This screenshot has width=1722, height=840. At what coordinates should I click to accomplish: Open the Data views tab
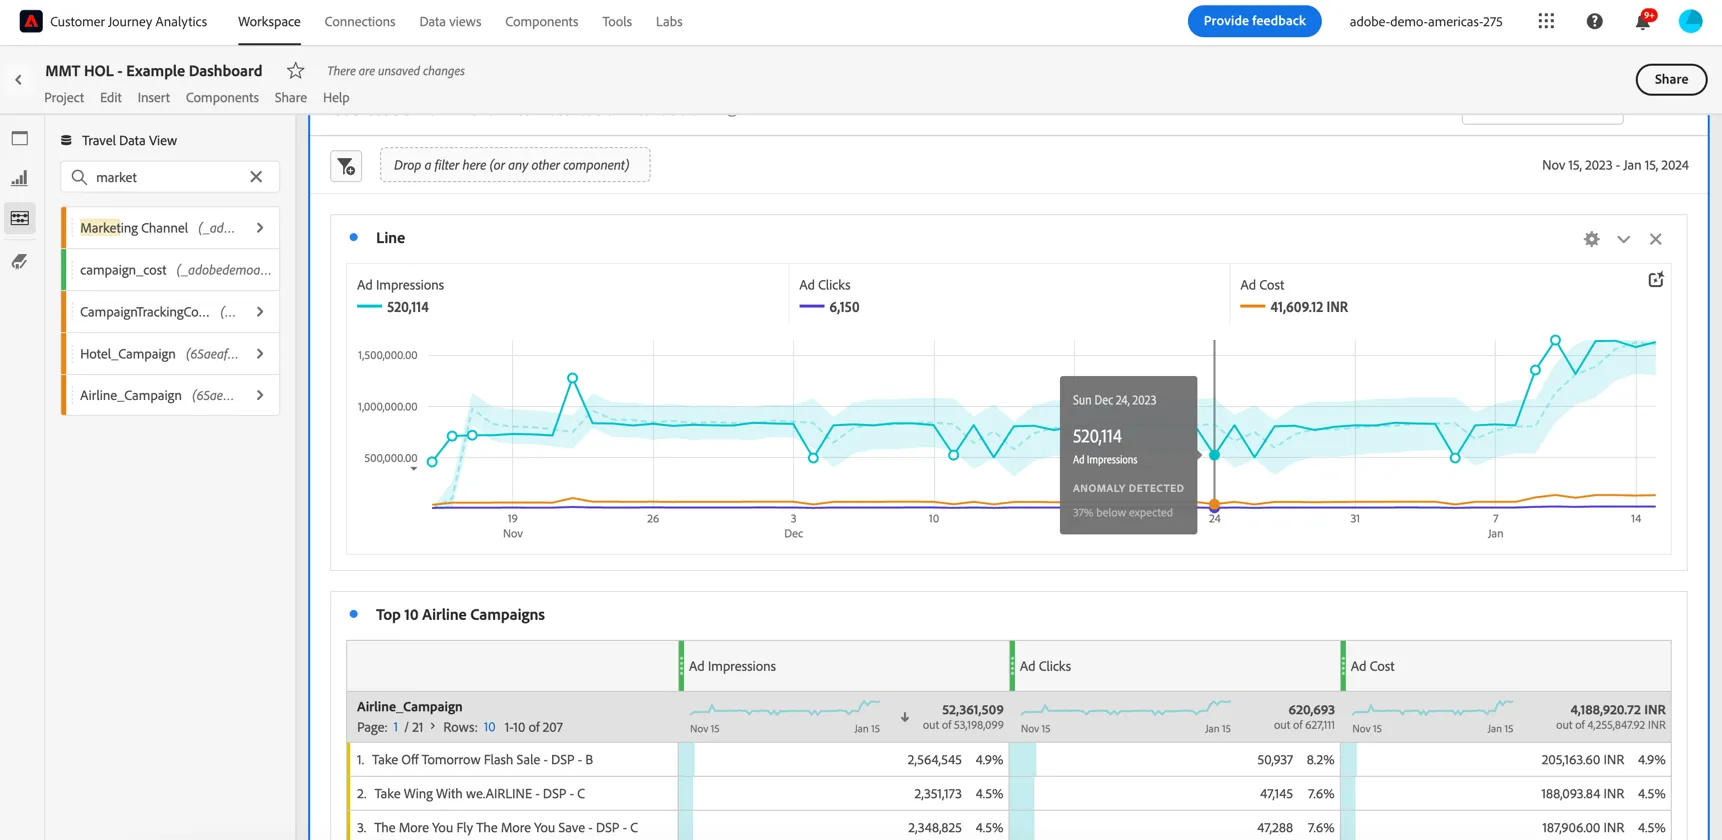450,21
